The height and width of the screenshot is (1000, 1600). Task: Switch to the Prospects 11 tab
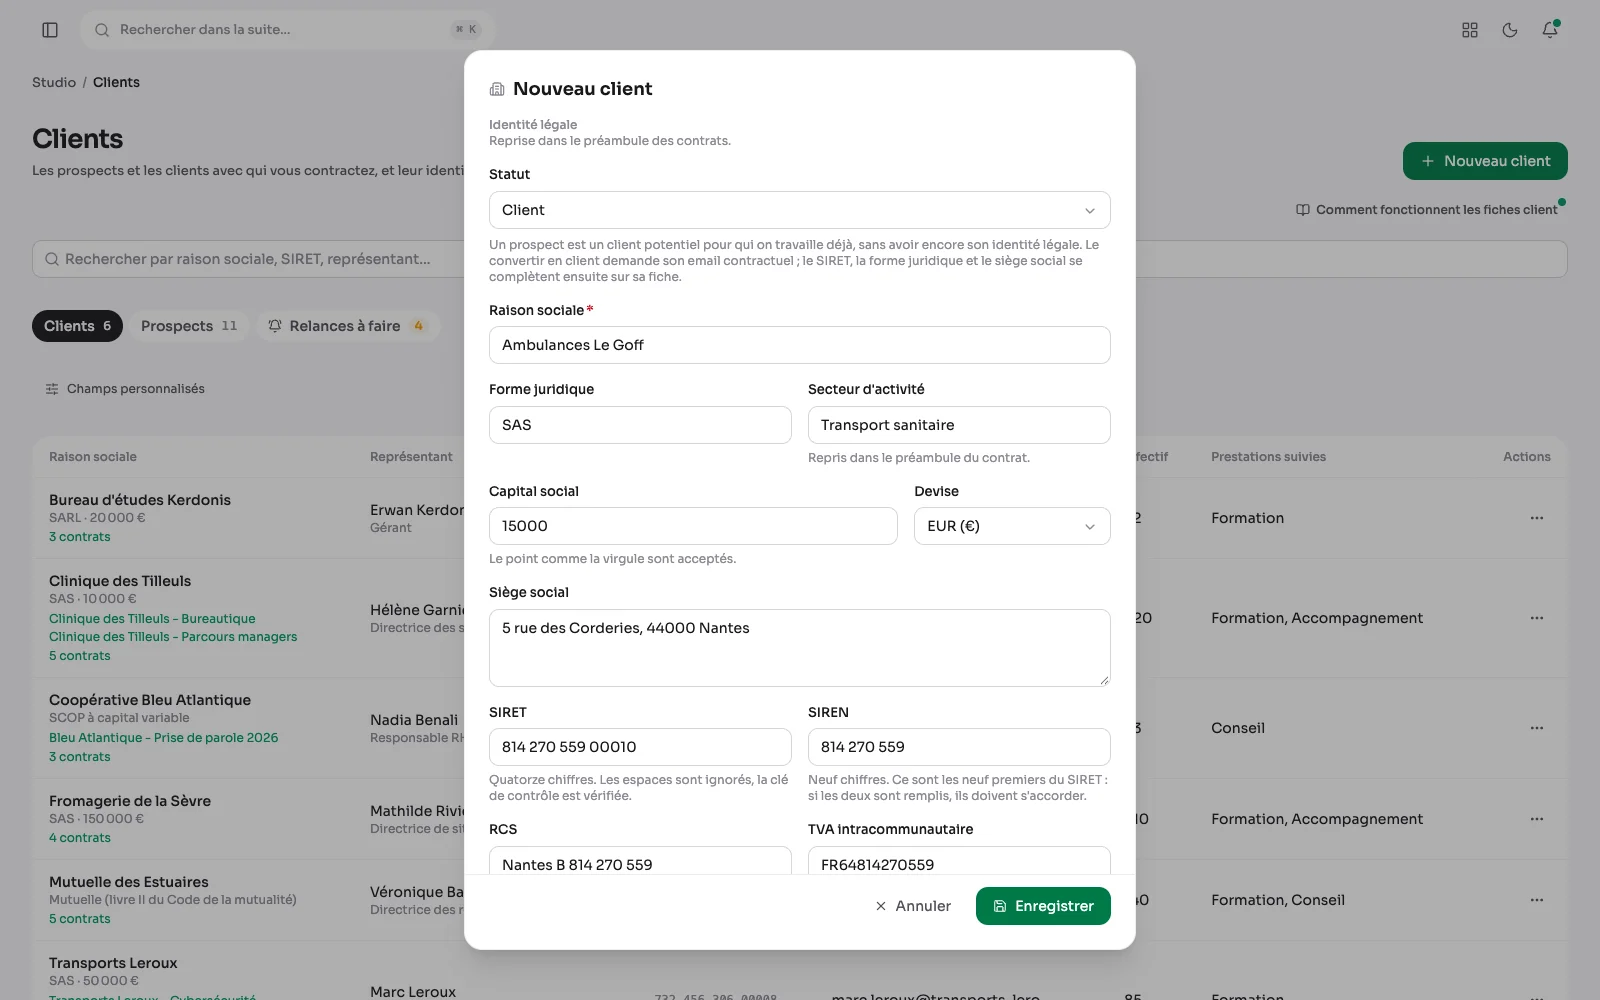click(189, 326)
